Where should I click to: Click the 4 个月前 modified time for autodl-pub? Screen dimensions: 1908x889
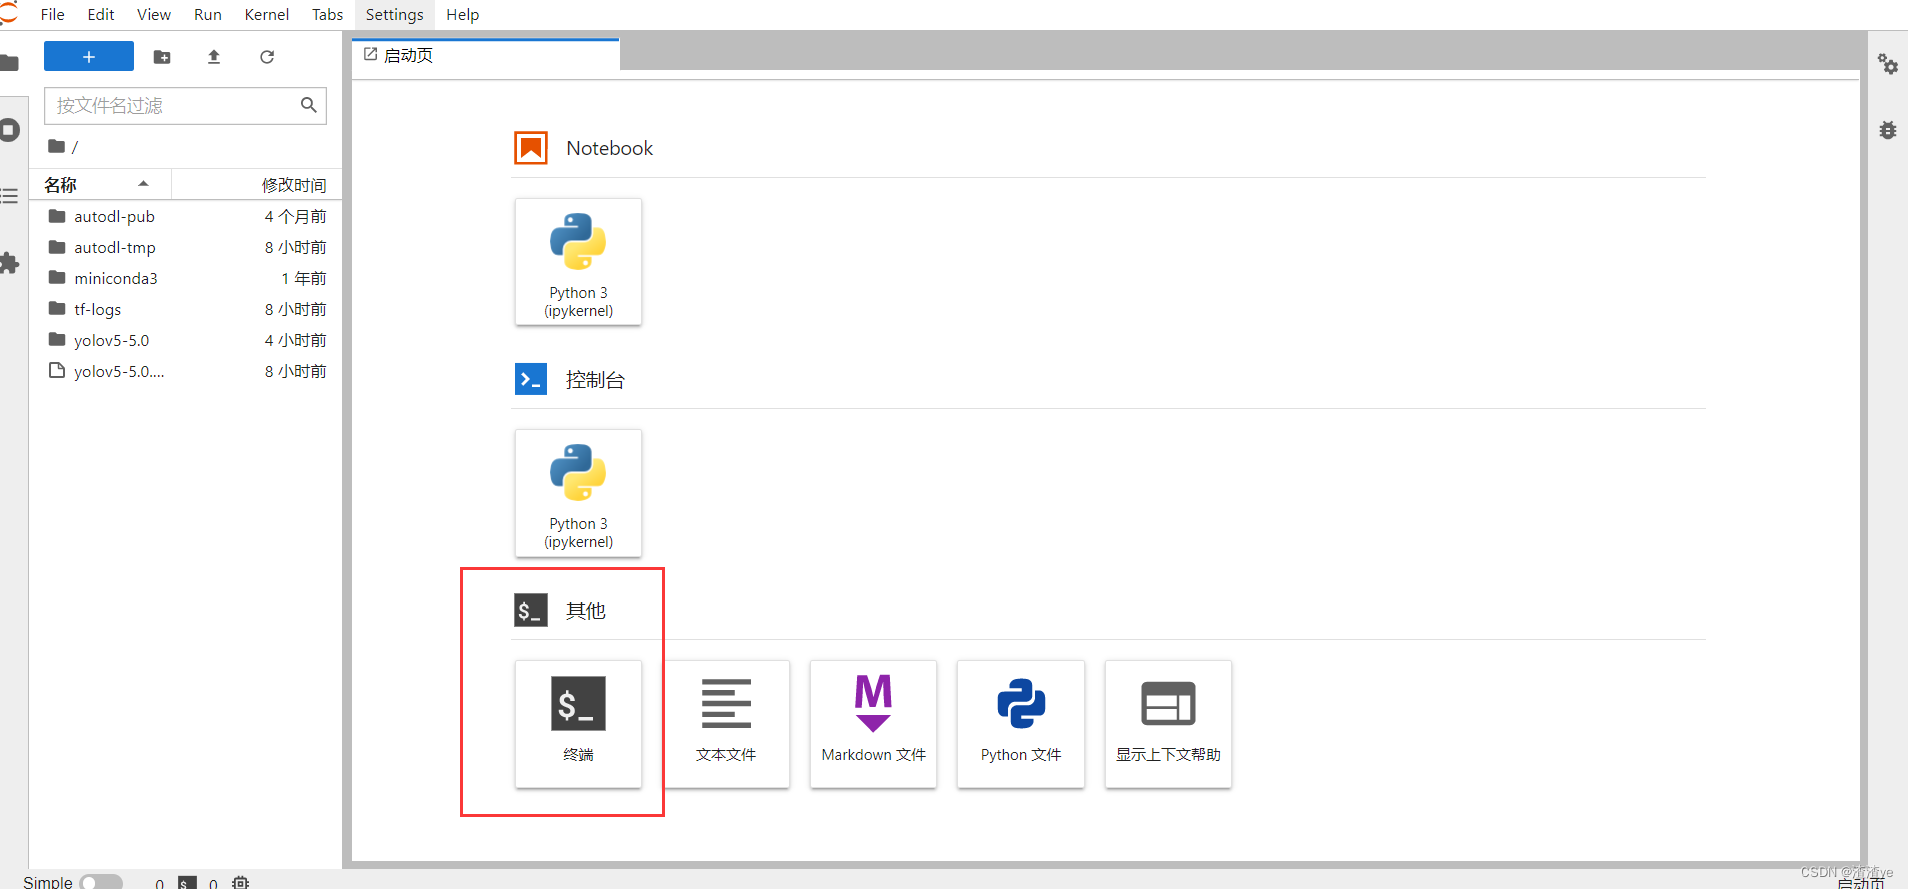[x=296, y=216]
